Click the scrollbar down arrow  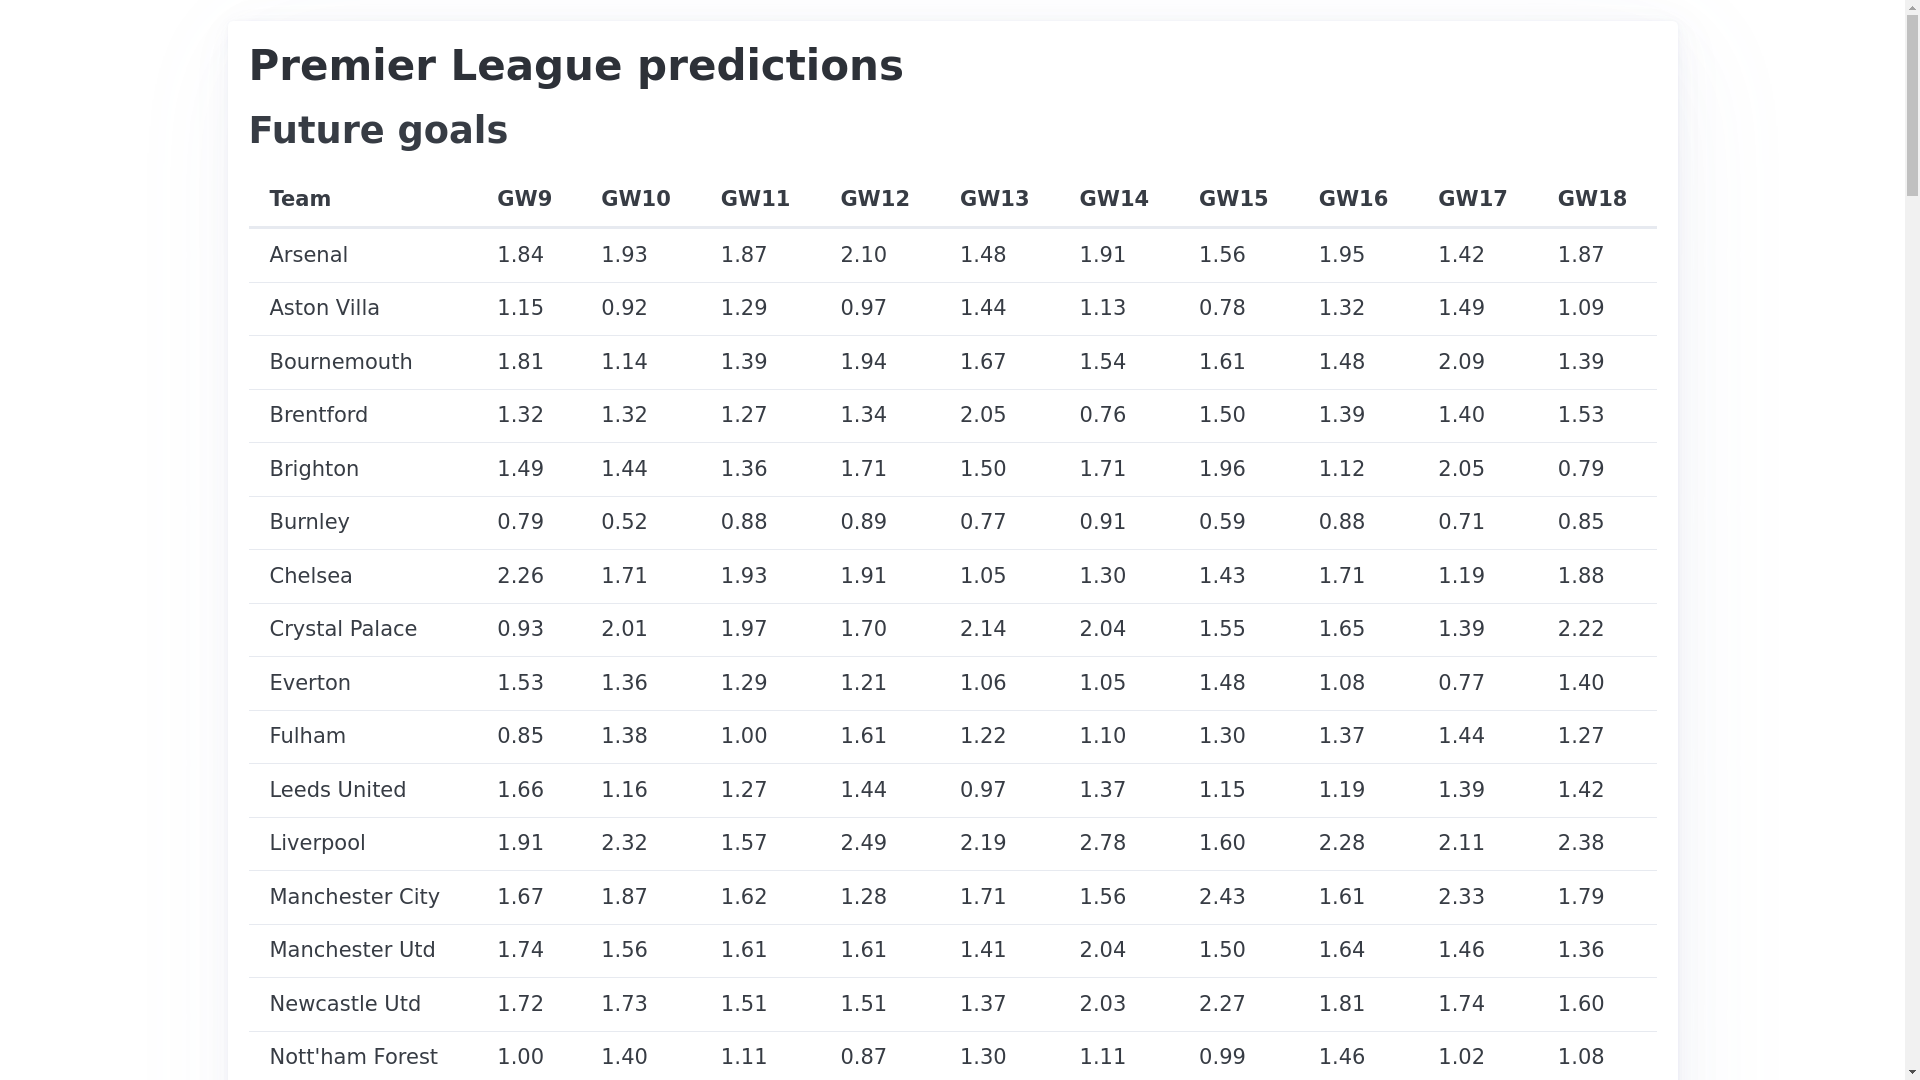(x=1912, y=1072)
